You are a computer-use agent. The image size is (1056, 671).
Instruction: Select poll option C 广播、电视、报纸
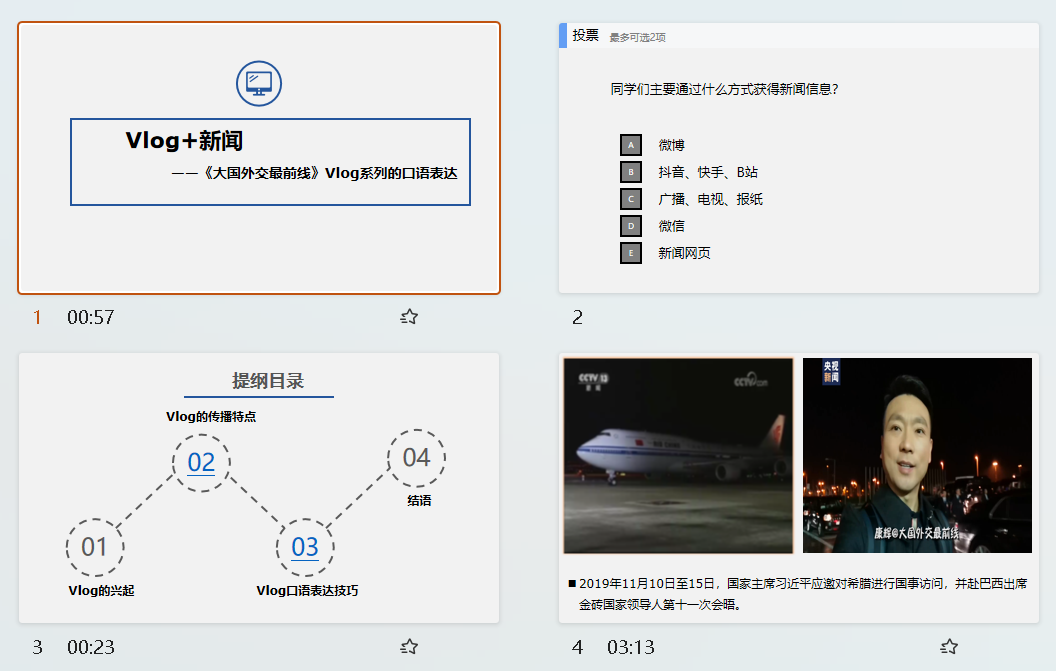click(x=630, y=199)
